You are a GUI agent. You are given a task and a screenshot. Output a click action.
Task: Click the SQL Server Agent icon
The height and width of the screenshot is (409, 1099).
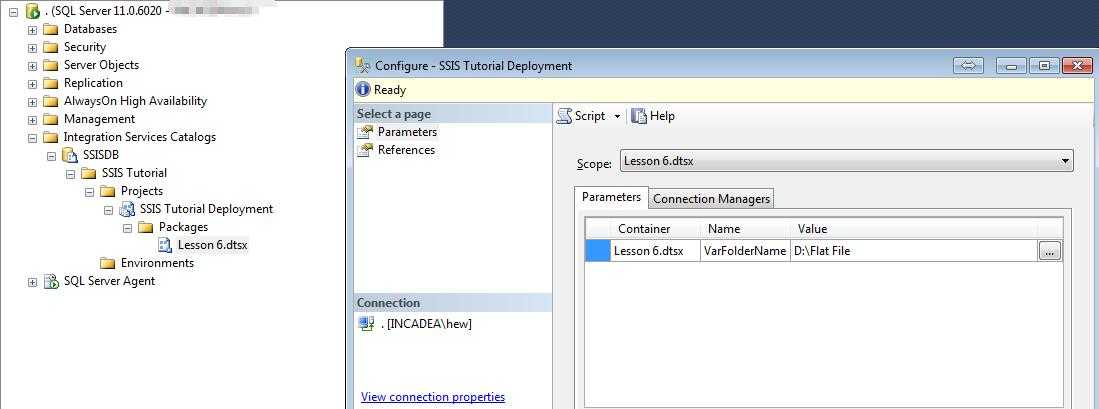[x=51, y=282]
